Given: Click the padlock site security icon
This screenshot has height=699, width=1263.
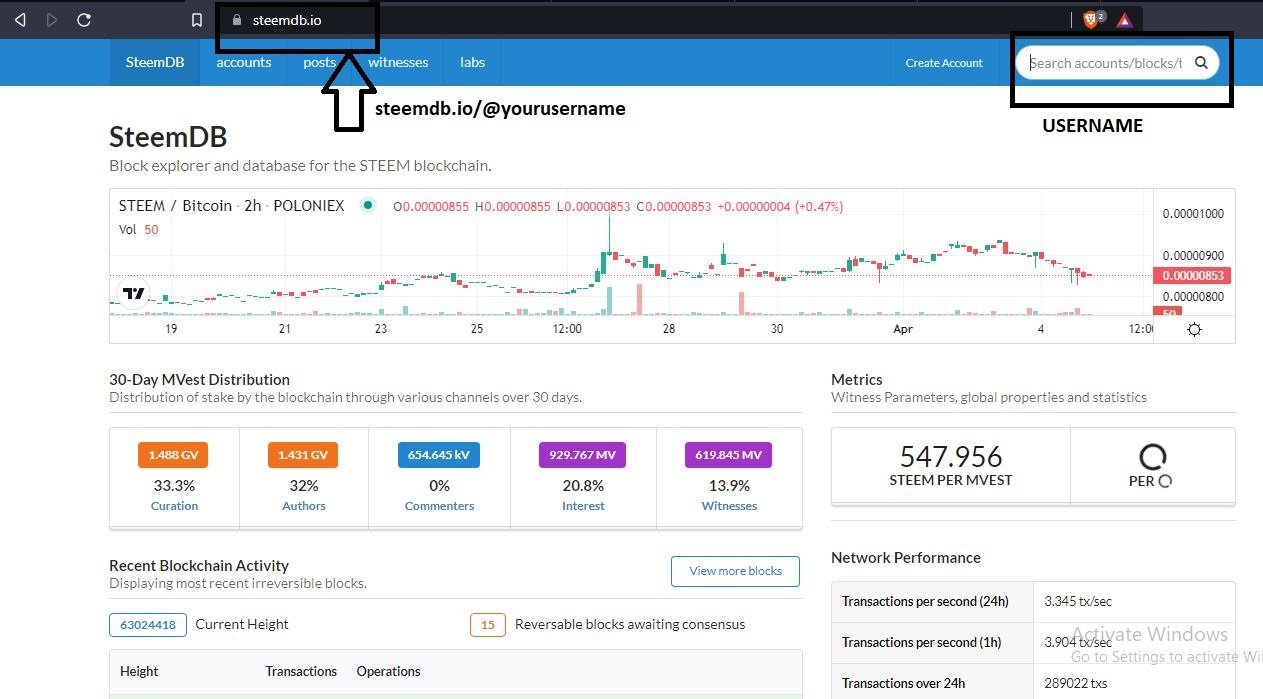Looking at the screenshot, I should [x=237, y=20].
